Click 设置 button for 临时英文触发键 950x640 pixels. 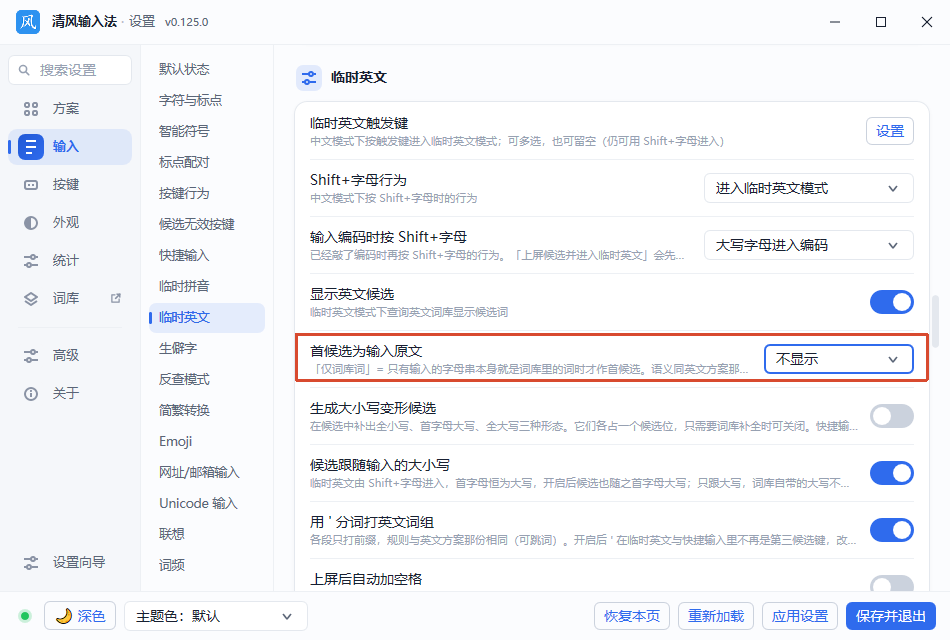[889, 131]
